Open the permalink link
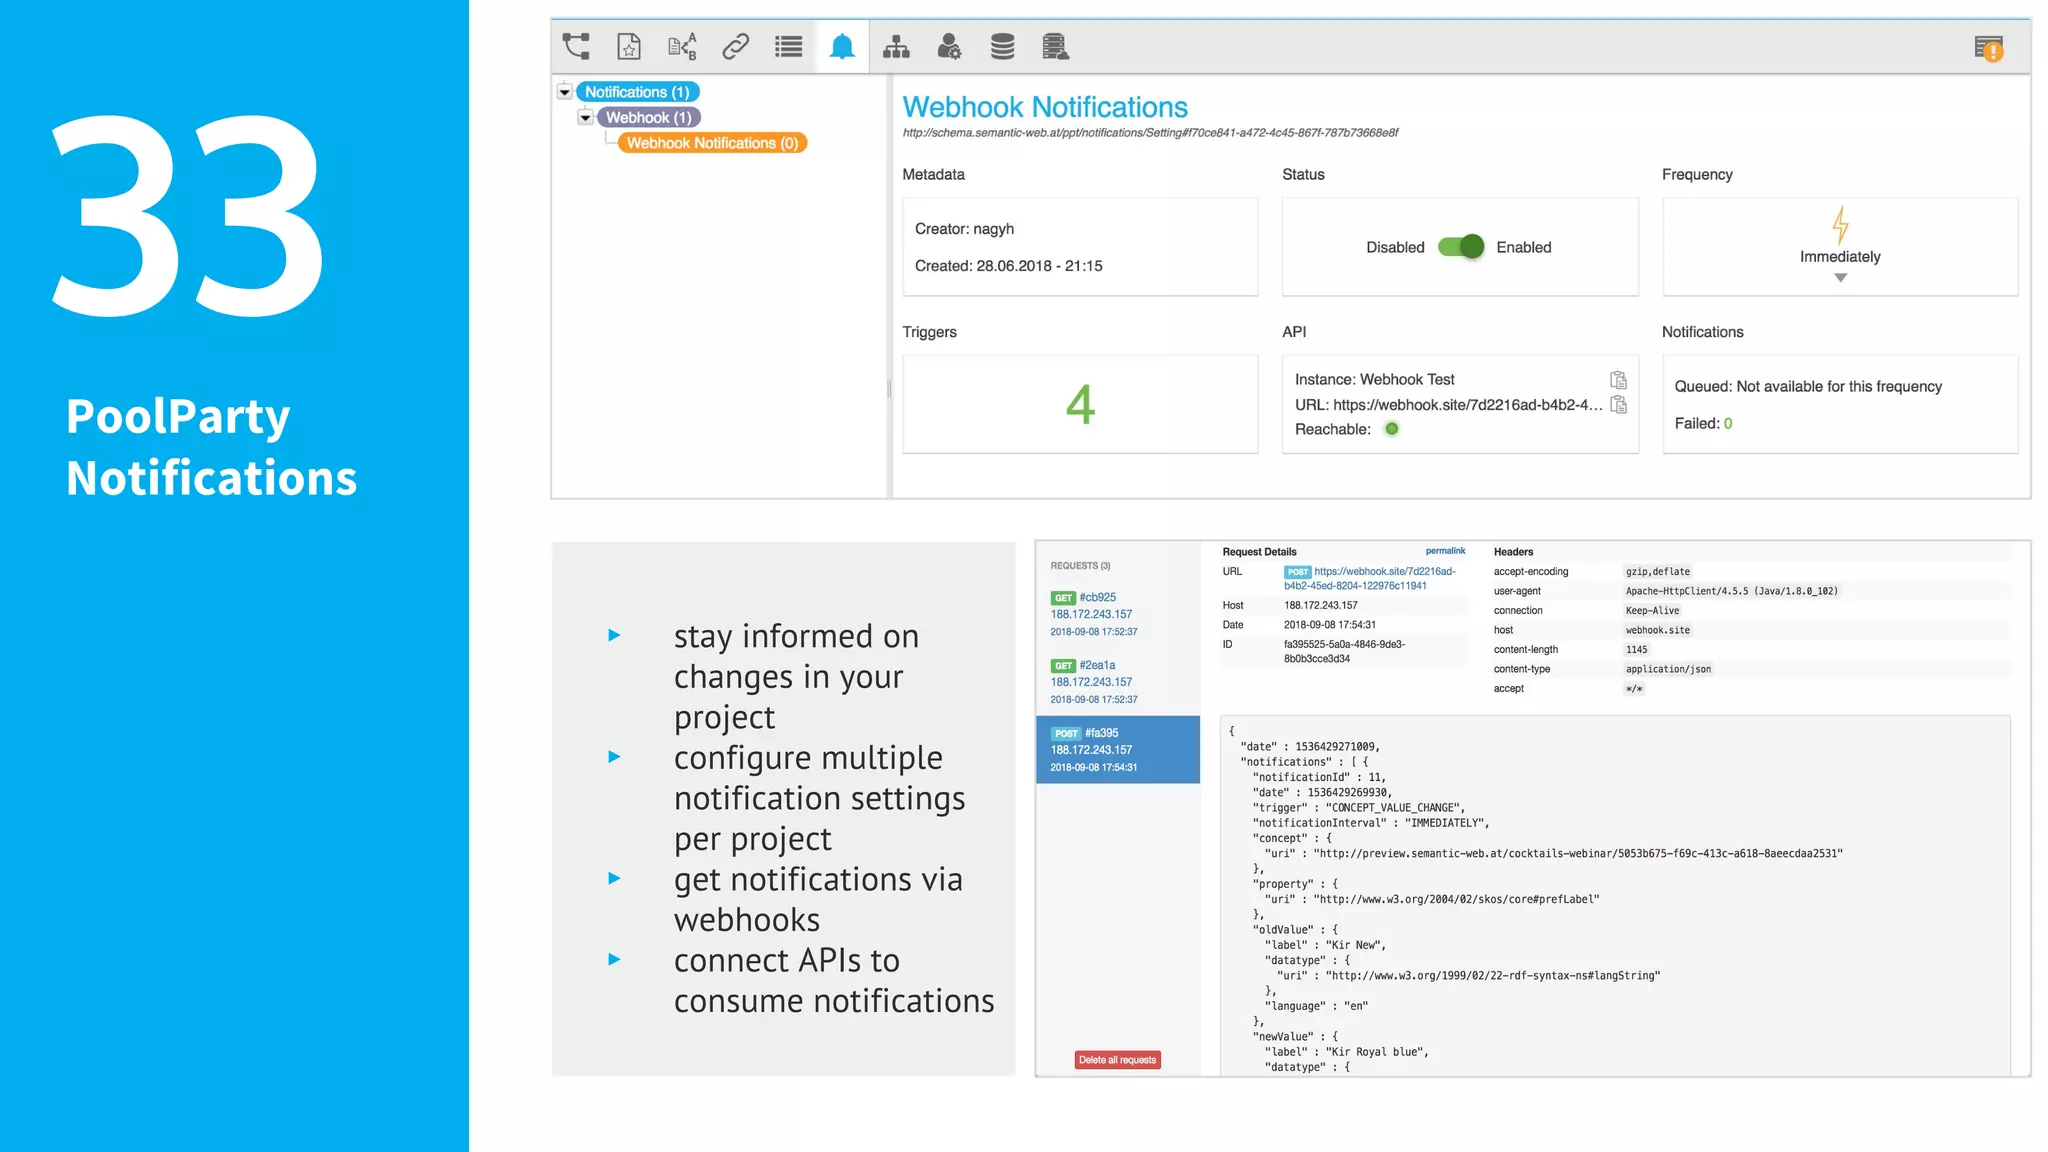Image resolution: width=2048 pixels, height=1152 pixels. pyautogui.click(x=1445, y=551)
